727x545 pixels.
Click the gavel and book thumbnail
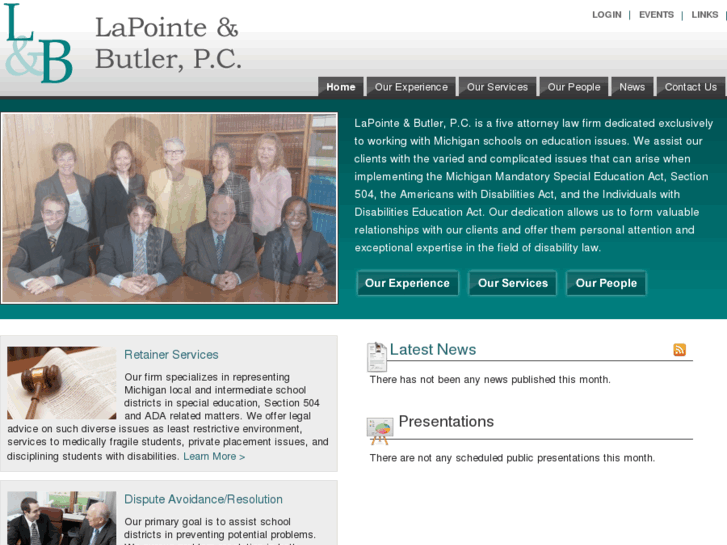[x=62, y=383]
